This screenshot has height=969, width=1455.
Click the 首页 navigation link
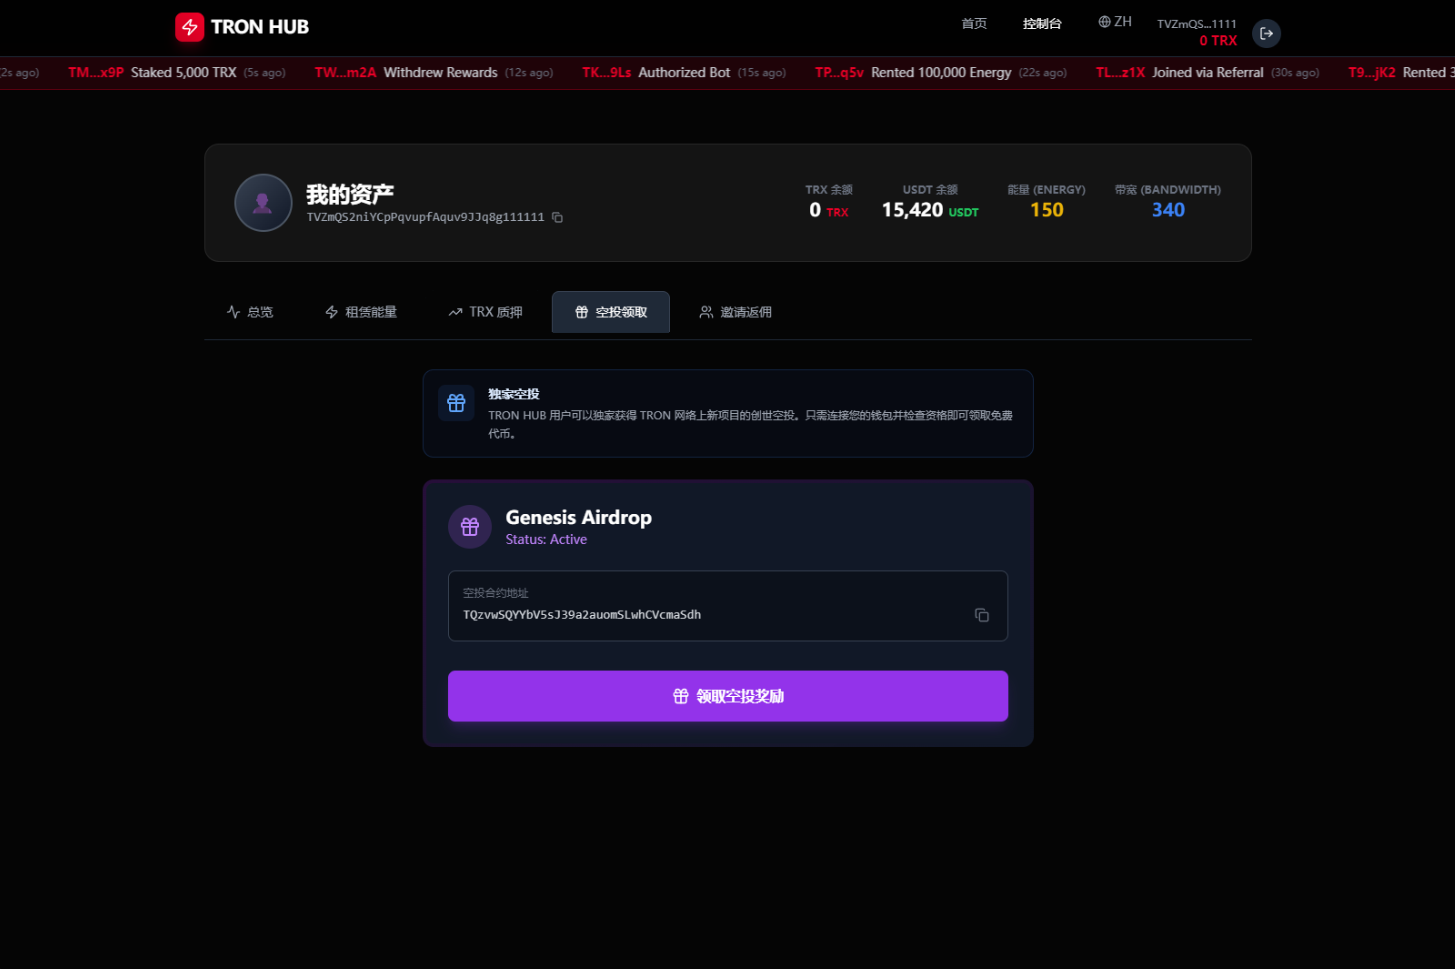tap(974, 24)
